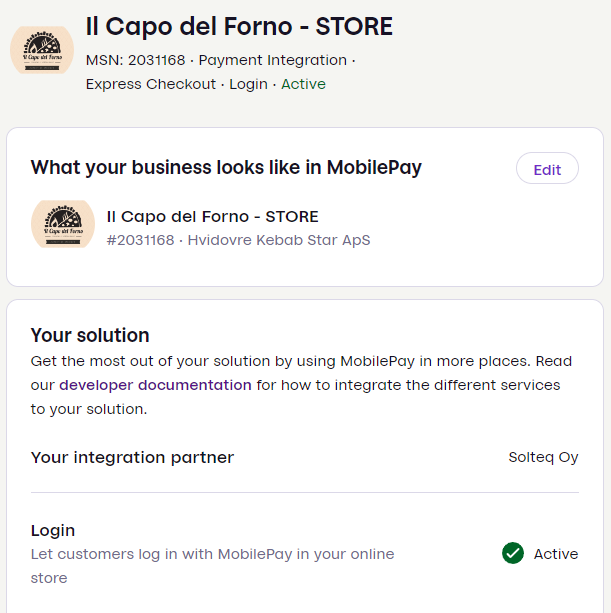Click the Your solution heading
This screenshot has width=611, height=613.
(90, 335)
